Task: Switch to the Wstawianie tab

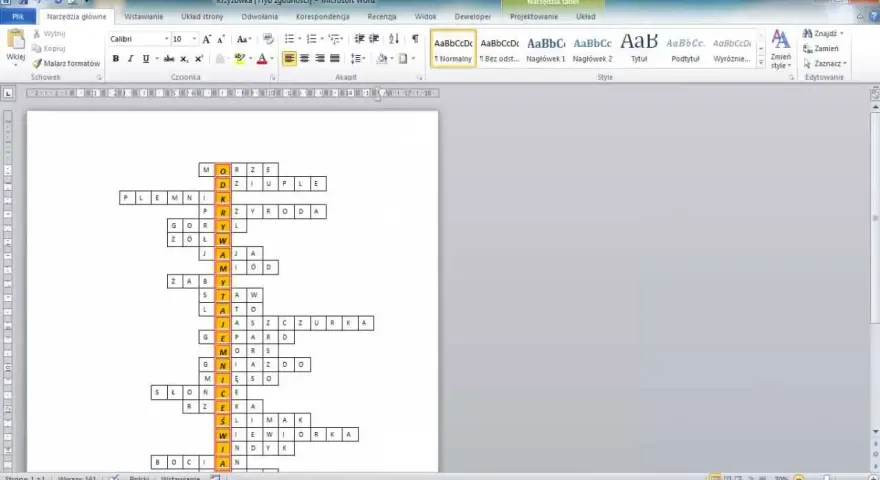Action: click(x=144, y=17)
